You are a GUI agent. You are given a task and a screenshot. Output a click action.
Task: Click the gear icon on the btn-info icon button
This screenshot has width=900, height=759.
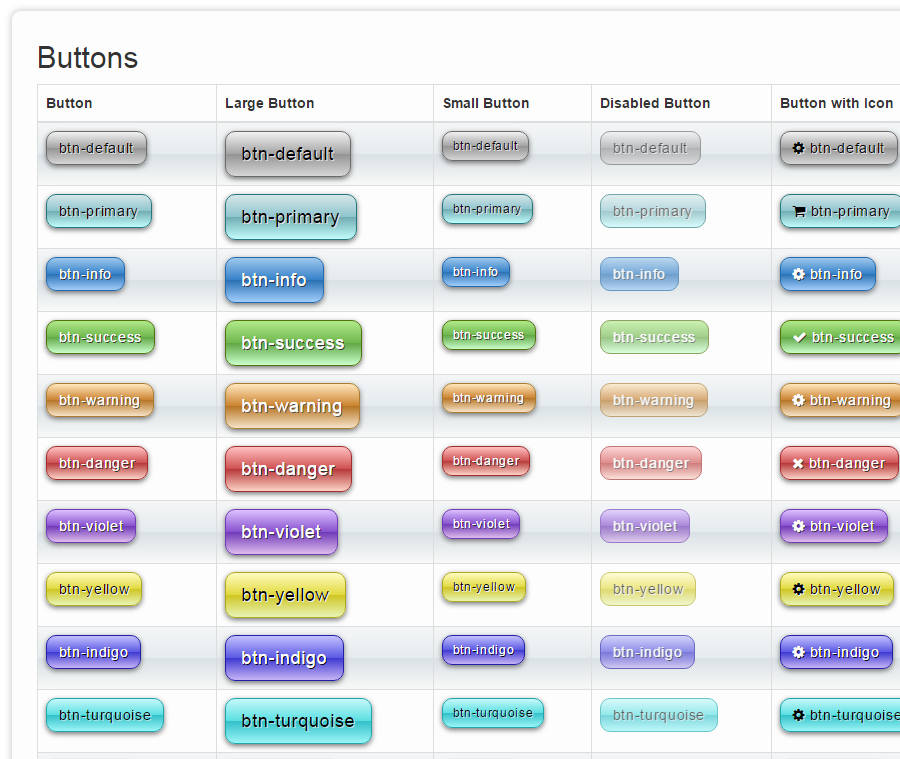[798, 274]
